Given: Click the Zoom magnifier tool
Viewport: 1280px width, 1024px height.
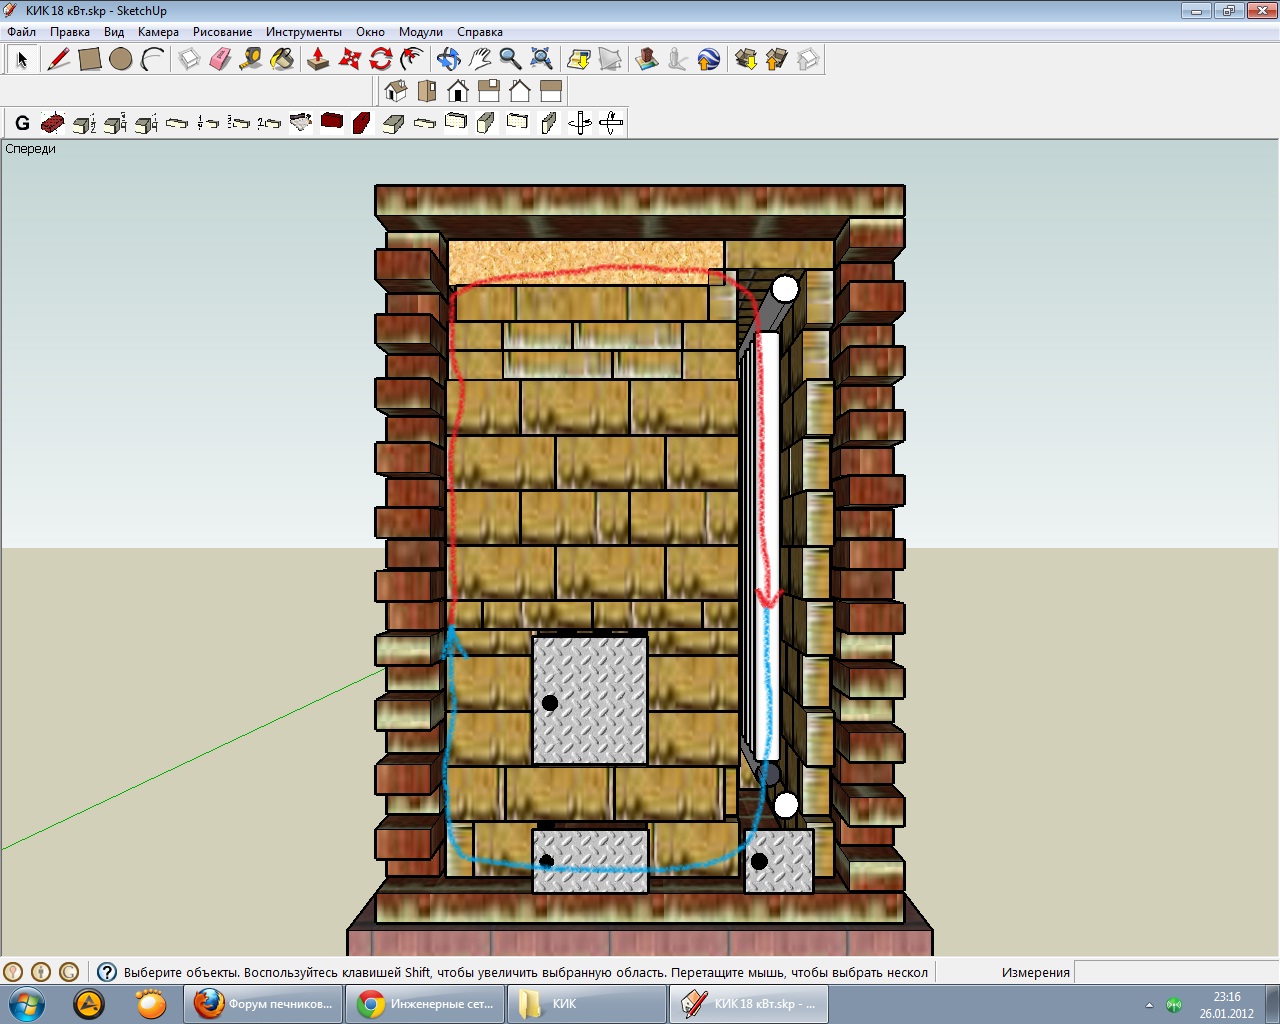Looking at the screenshot, I should [510, 60].
